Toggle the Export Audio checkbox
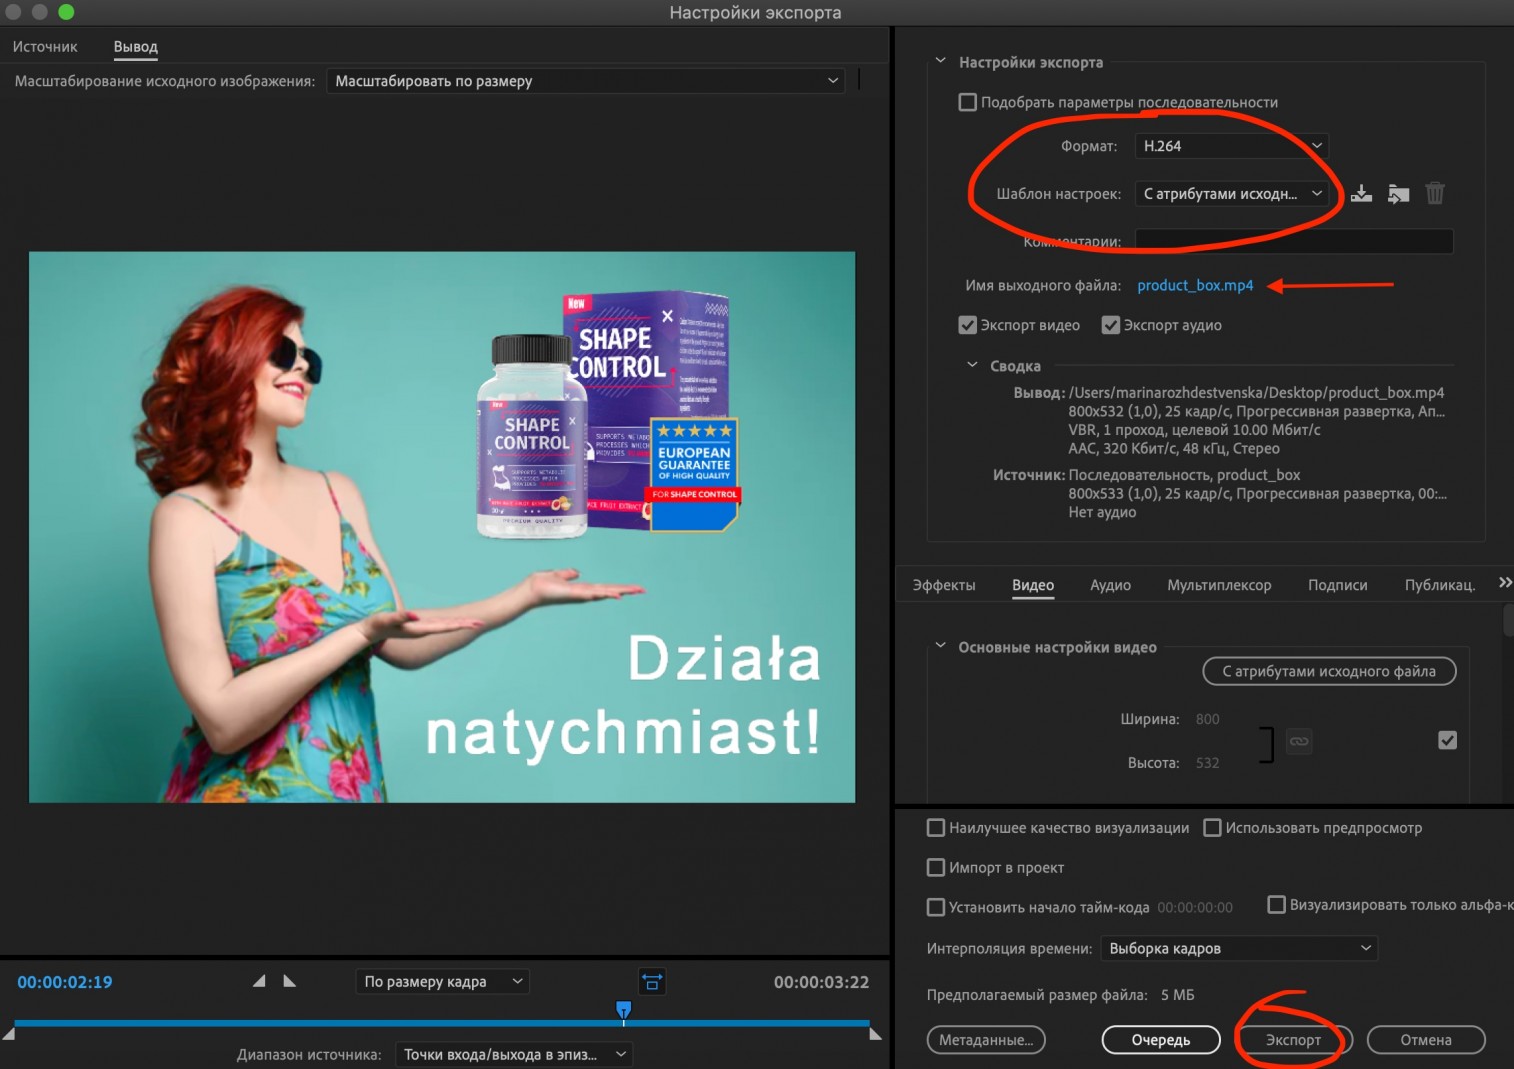 pos(1110,325)
